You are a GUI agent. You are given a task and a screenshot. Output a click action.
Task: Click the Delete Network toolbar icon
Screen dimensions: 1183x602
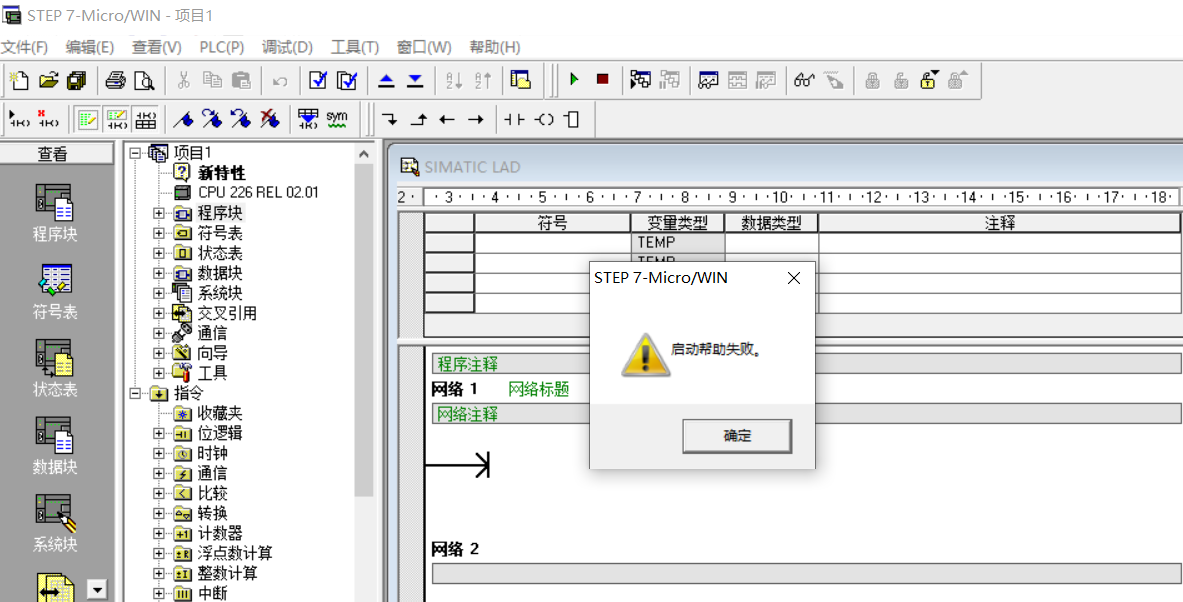click(48, 119)
